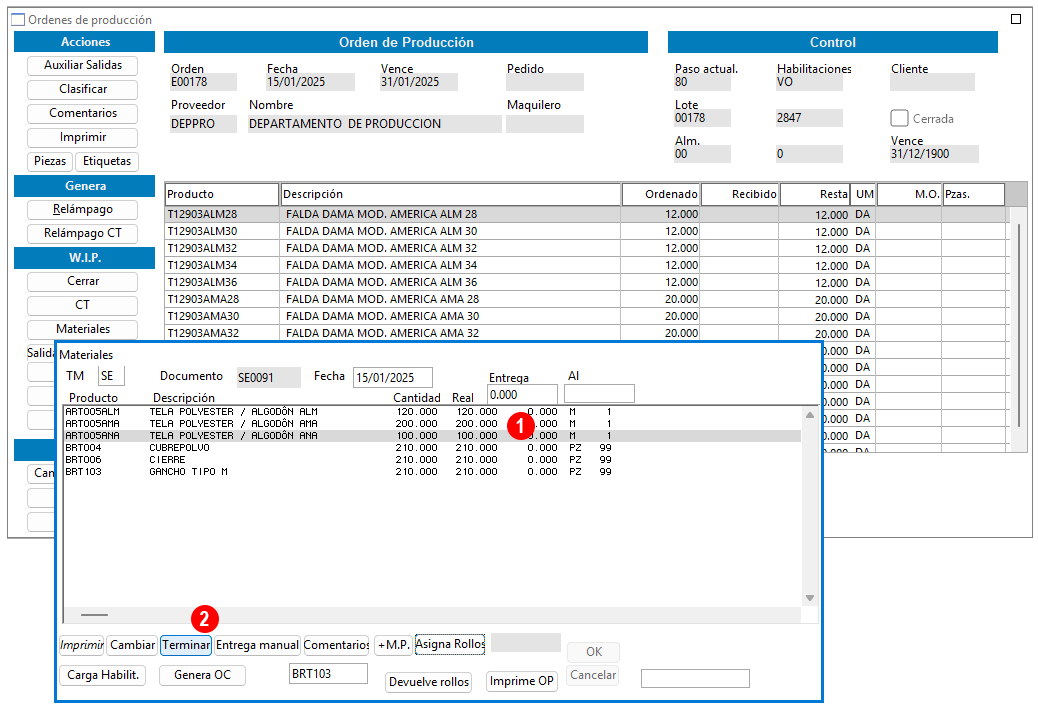Click the Proveedor field DEPPRO
The height and width of the screenshot is (711, 1038).
(203, 124)
